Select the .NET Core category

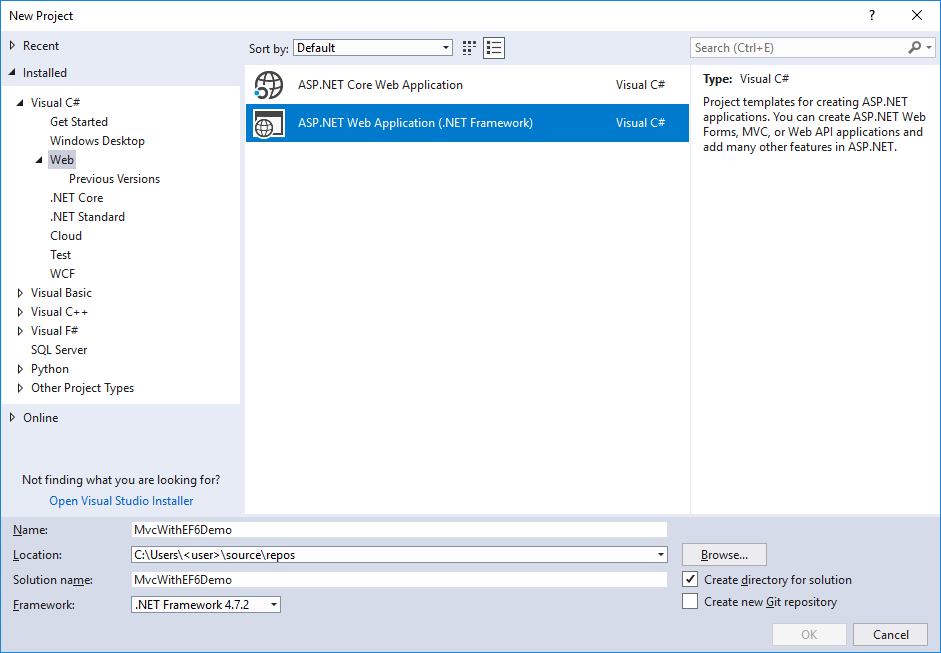tap(76, 198)
